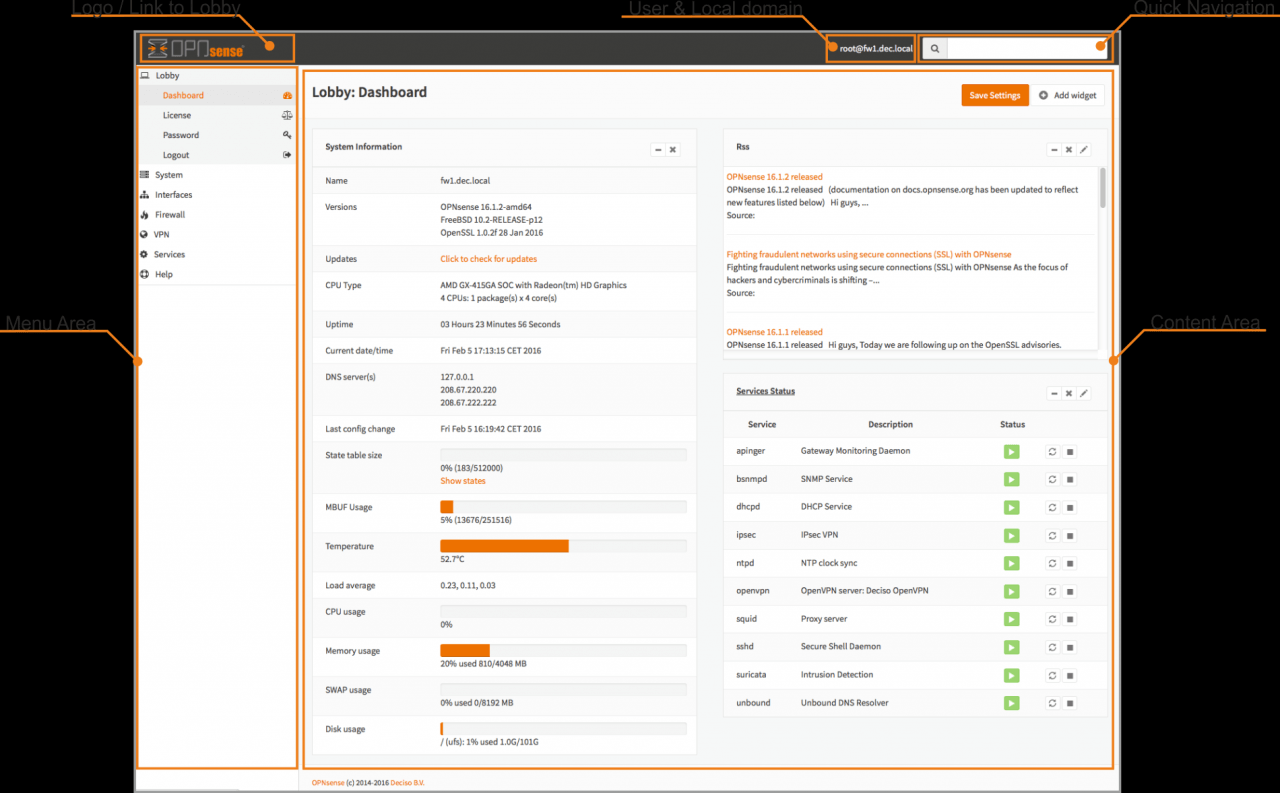Edit the Rss widget with pencil icon
This screenshot has height=793, width=1280.
1084,150
